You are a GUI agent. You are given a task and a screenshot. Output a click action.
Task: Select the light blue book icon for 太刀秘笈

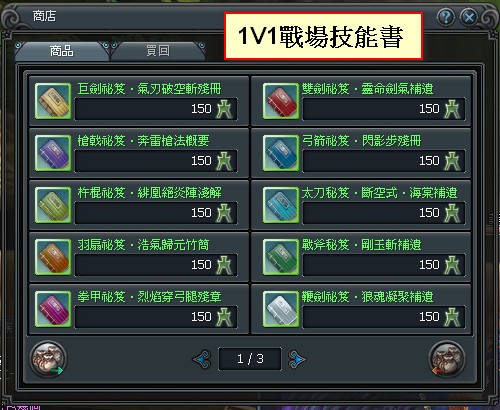coord(281,205)
